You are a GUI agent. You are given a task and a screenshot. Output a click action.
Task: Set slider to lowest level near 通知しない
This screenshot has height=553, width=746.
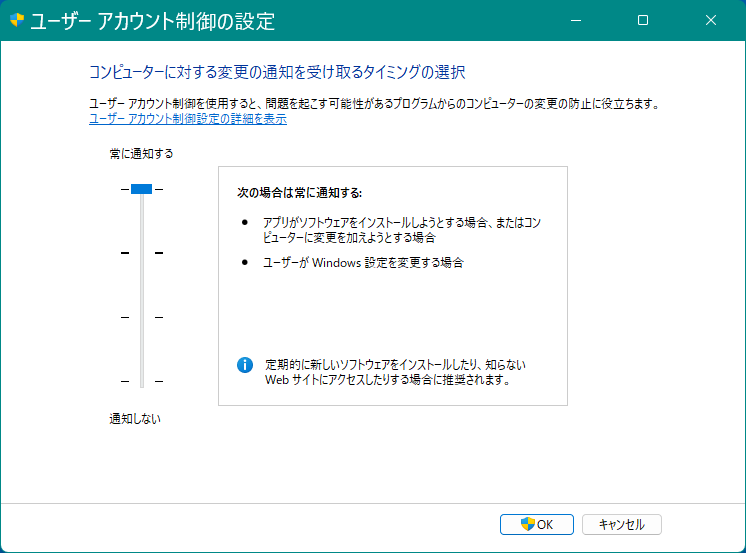click(x=142, y=381)
